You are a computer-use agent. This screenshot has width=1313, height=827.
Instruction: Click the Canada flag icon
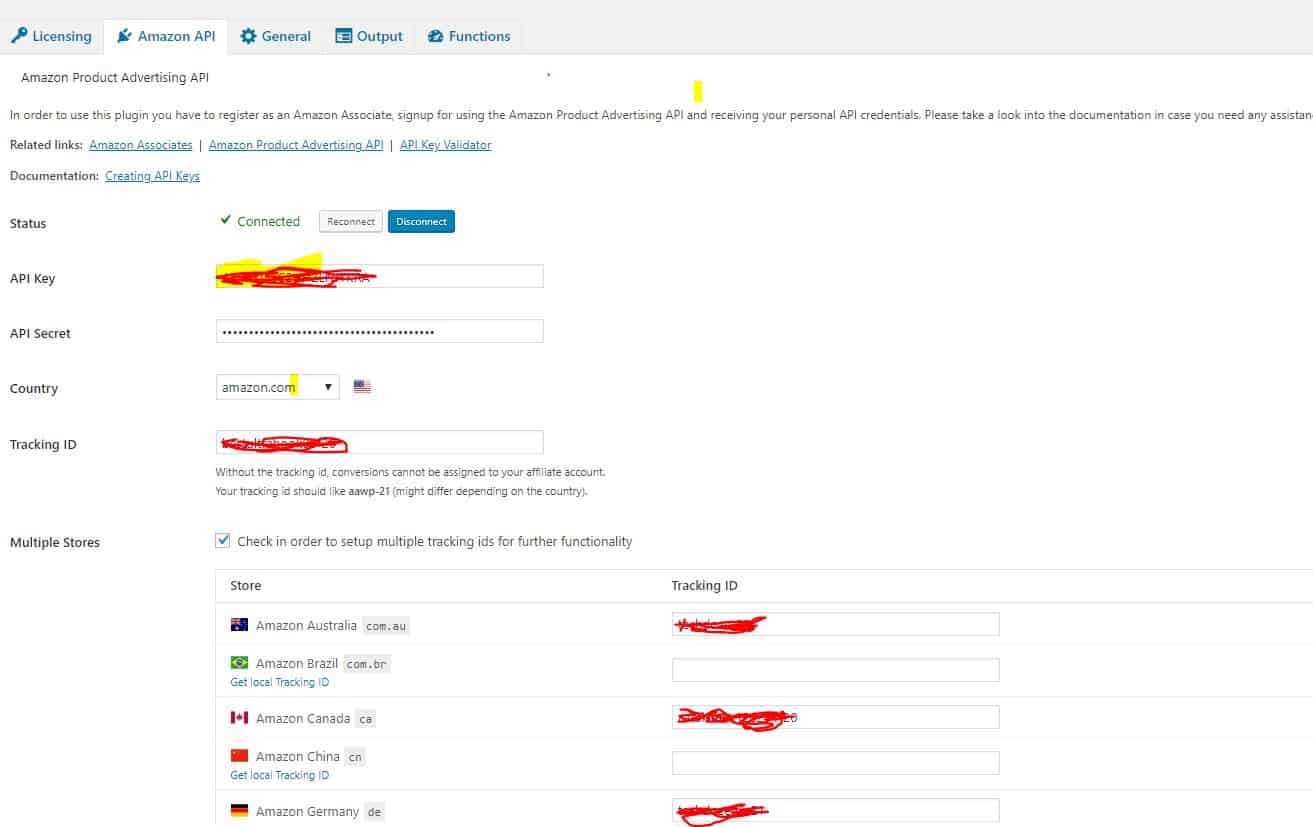click(x=239, y=718)
